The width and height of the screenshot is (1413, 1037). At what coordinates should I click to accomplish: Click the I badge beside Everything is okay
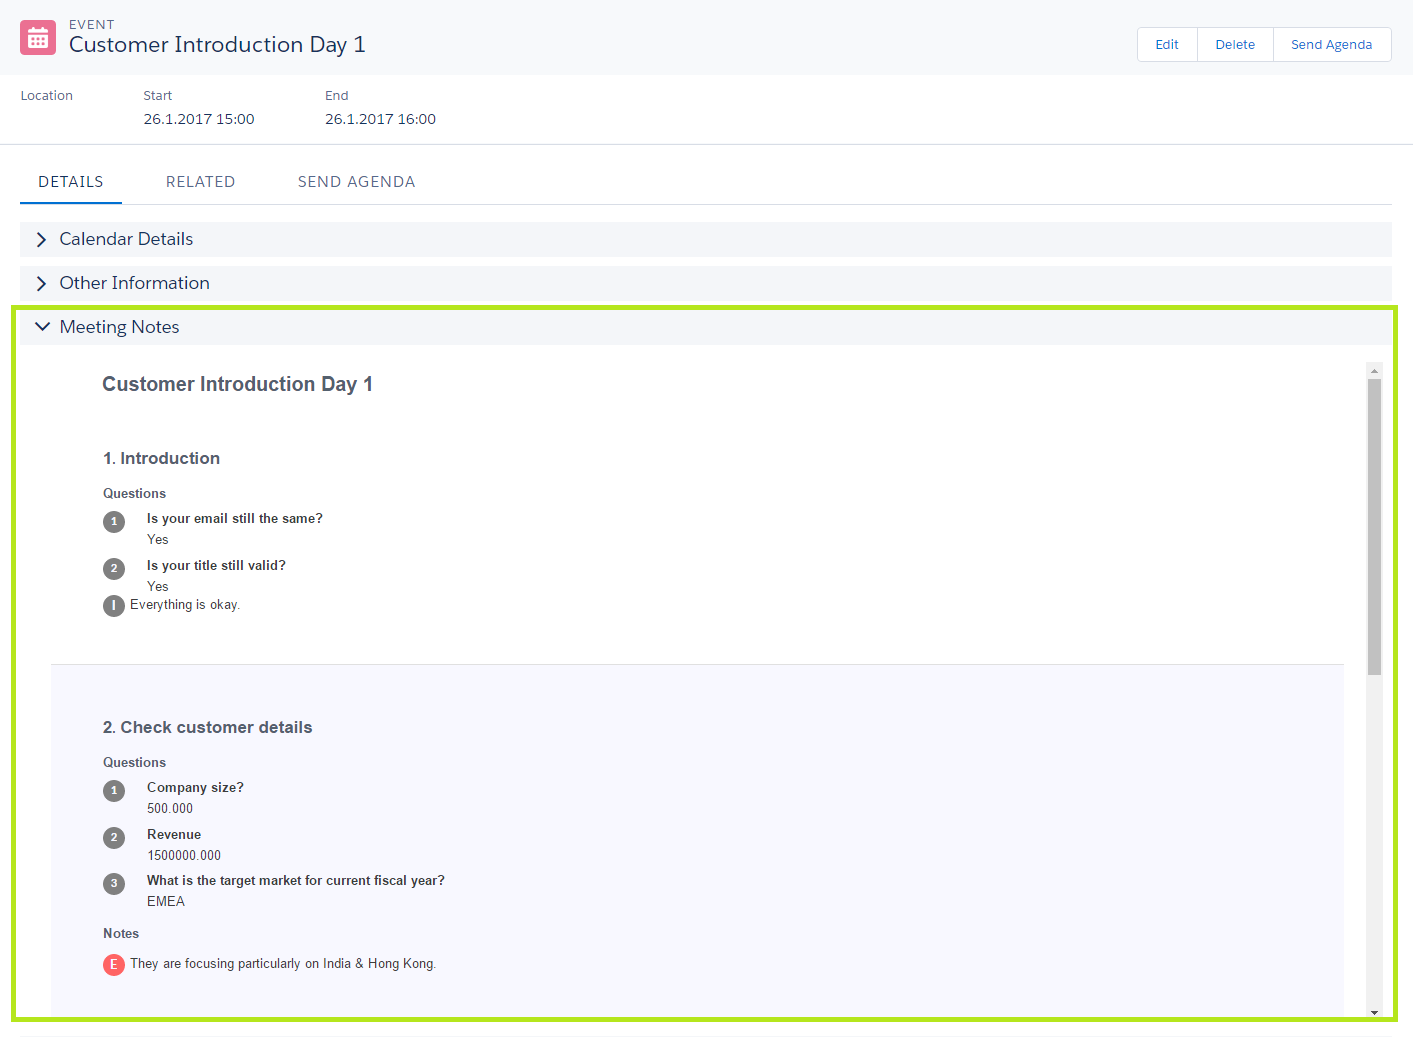click(x=114, y=605)
